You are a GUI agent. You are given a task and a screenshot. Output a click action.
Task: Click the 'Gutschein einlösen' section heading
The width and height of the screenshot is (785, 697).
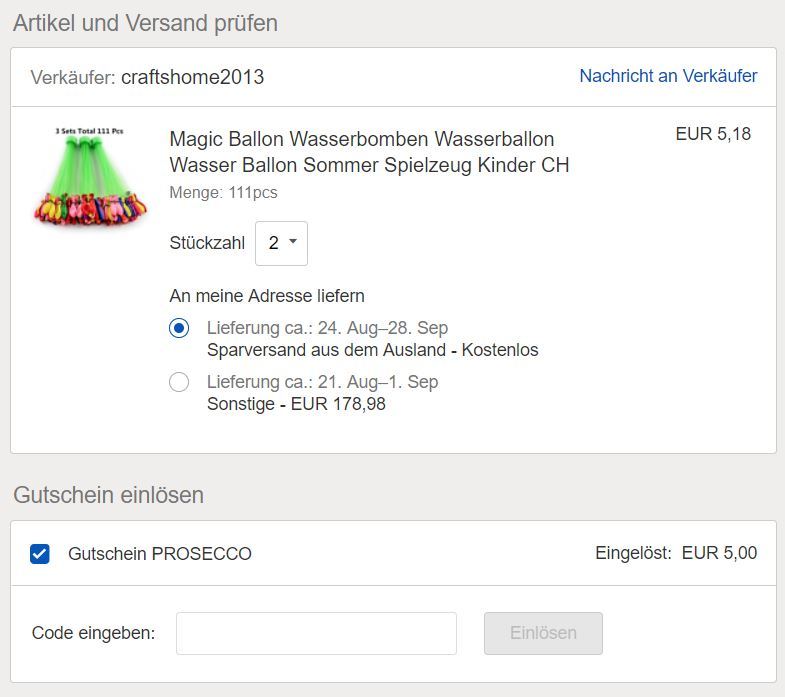(x=108, y=495)
